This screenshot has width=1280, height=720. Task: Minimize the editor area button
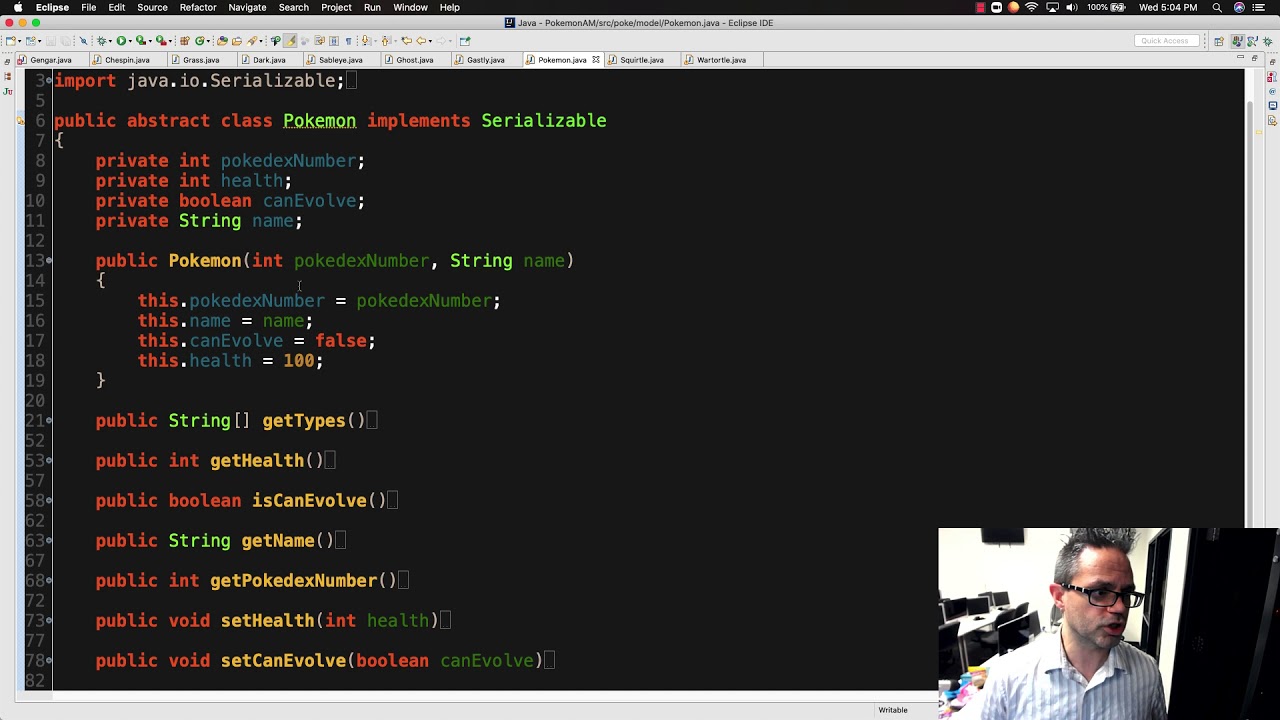click(1240, 59)
